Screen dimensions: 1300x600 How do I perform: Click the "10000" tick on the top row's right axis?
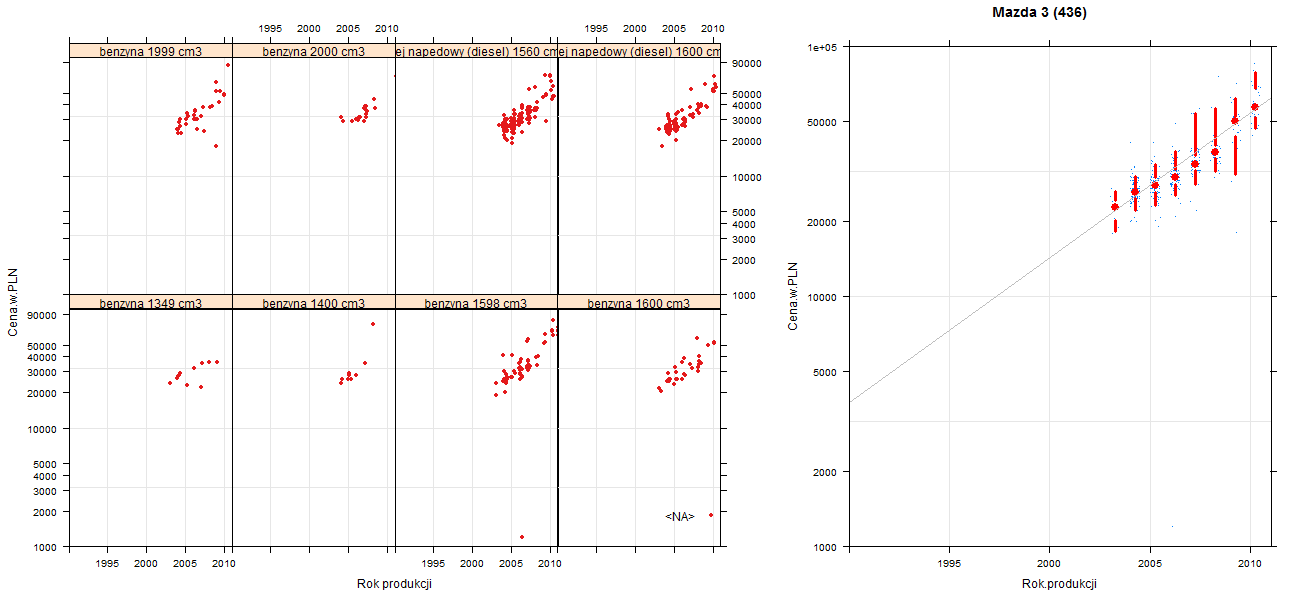click(x=748, y=177)
